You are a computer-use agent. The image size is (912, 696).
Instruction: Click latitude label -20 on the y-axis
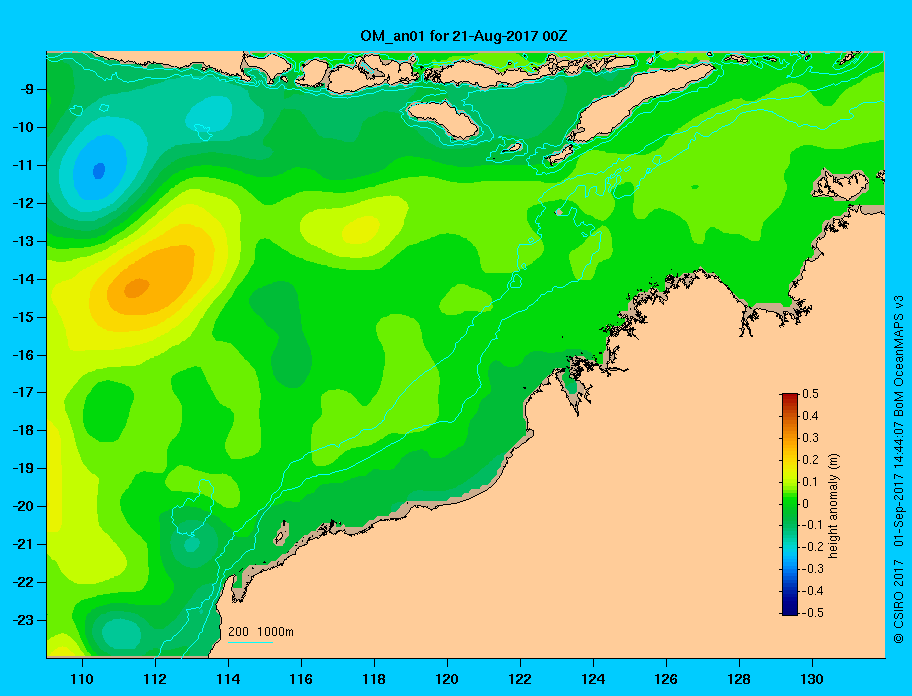click(20, 506)
